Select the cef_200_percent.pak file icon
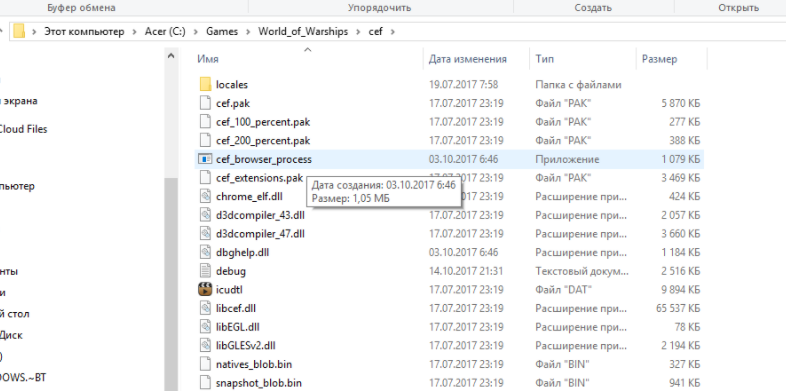786x391 pixels. 205,140
